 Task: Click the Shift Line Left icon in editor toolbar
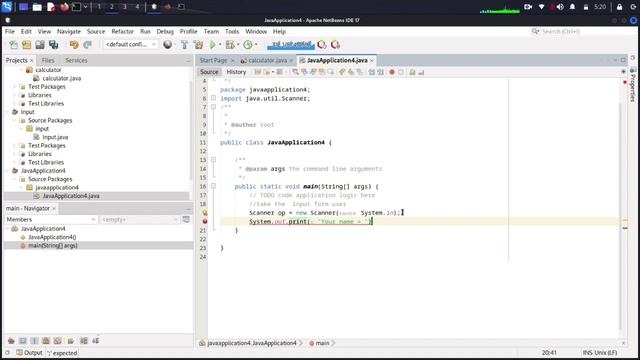pos(371,72)
